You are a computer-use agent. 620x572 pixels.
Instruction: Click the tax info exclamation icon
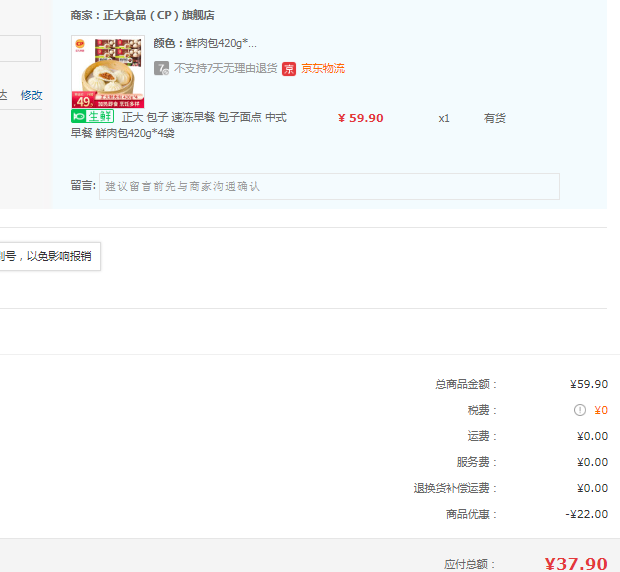580,410
